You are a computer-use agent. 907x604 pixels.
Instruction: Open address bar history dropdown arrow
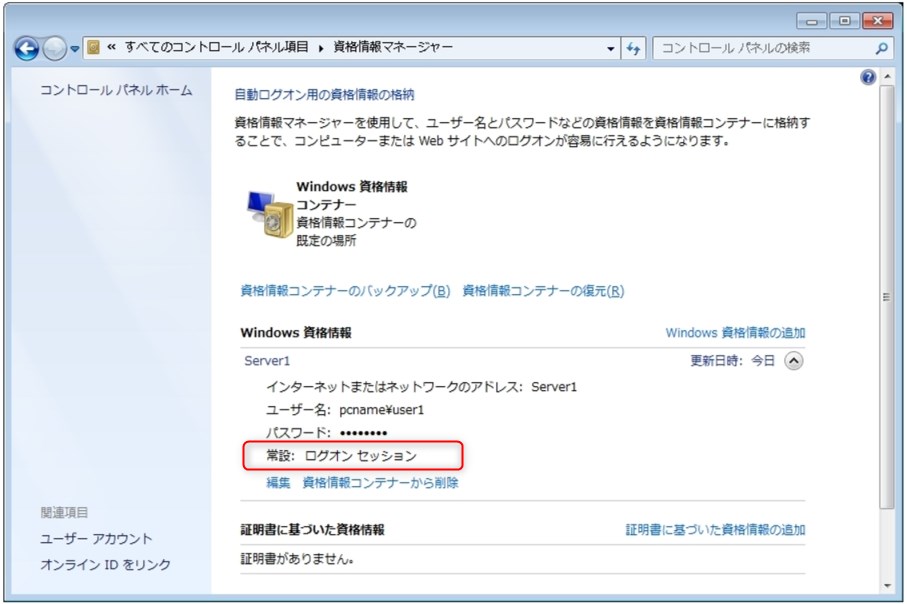click(611, 49)
